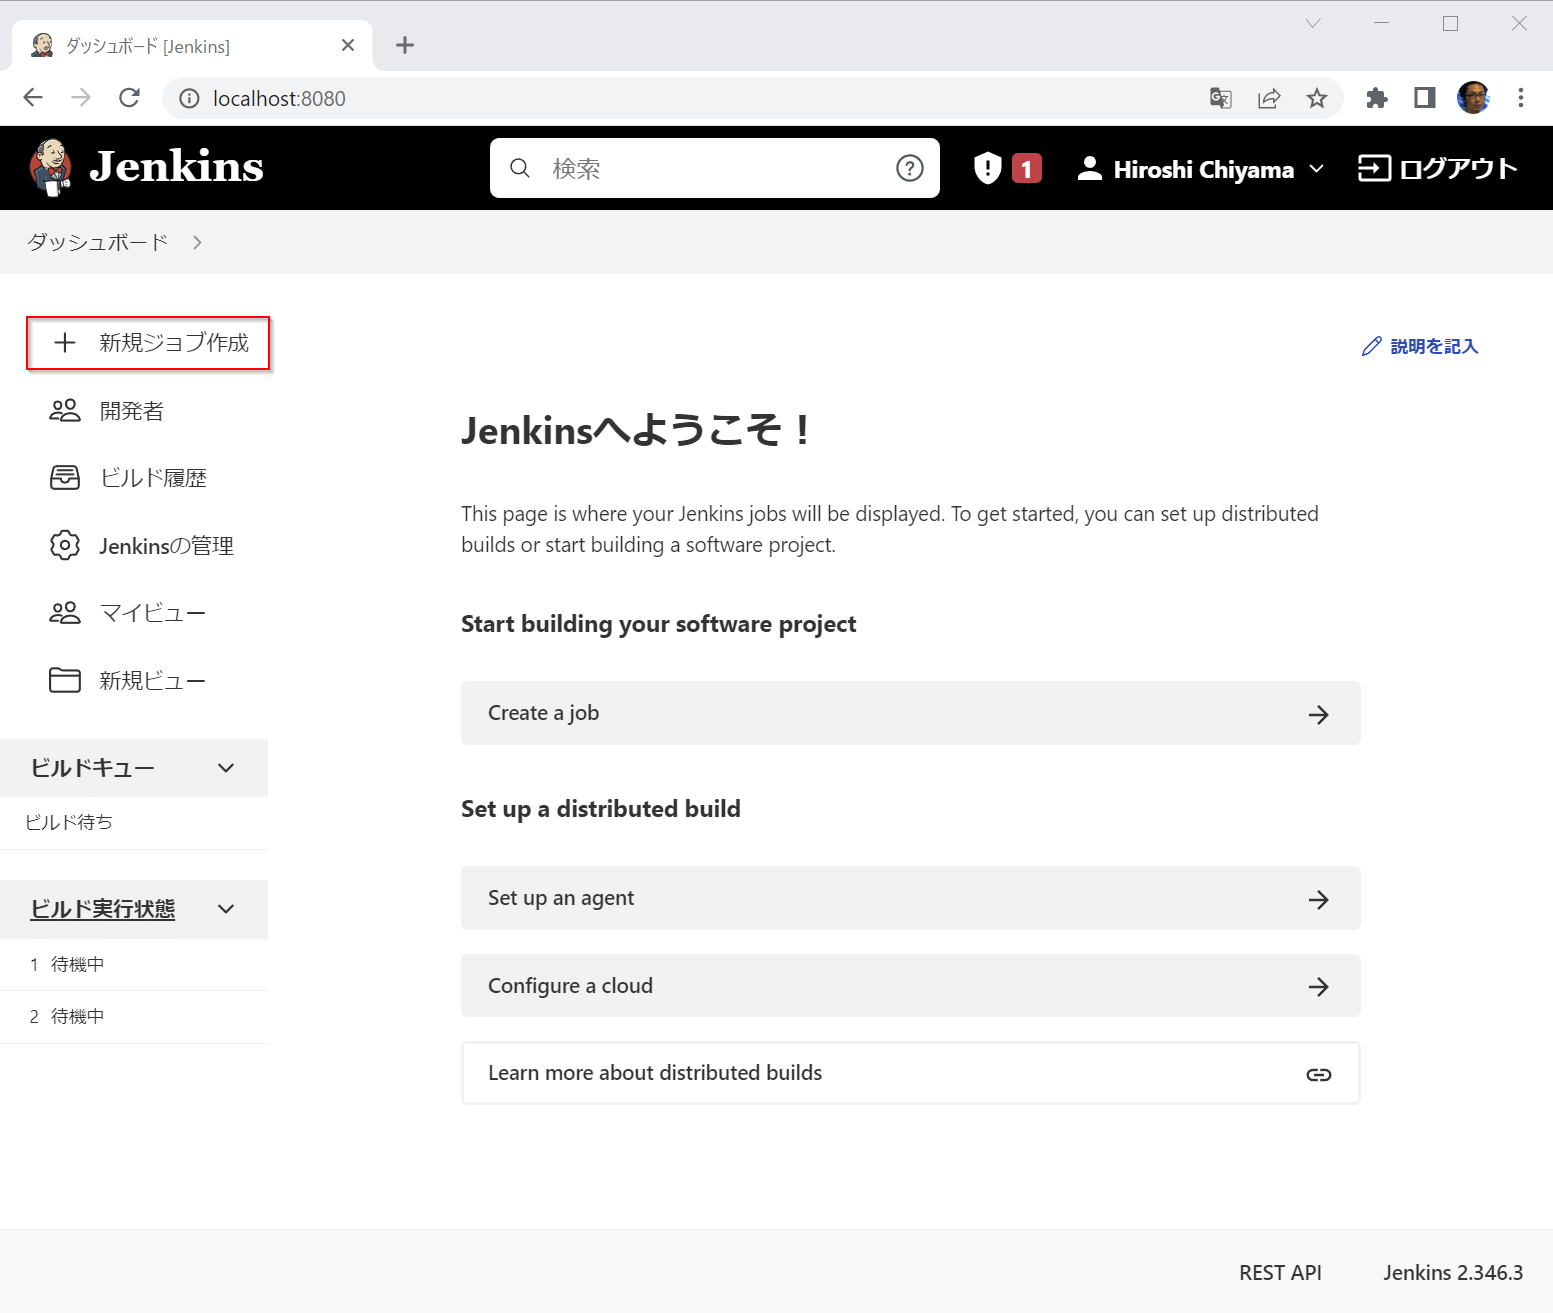The height and width of the screenshot is (1313, 1553).
Task: Click the Jenkinsの管理 gear icon
Action: coord(65,545)
